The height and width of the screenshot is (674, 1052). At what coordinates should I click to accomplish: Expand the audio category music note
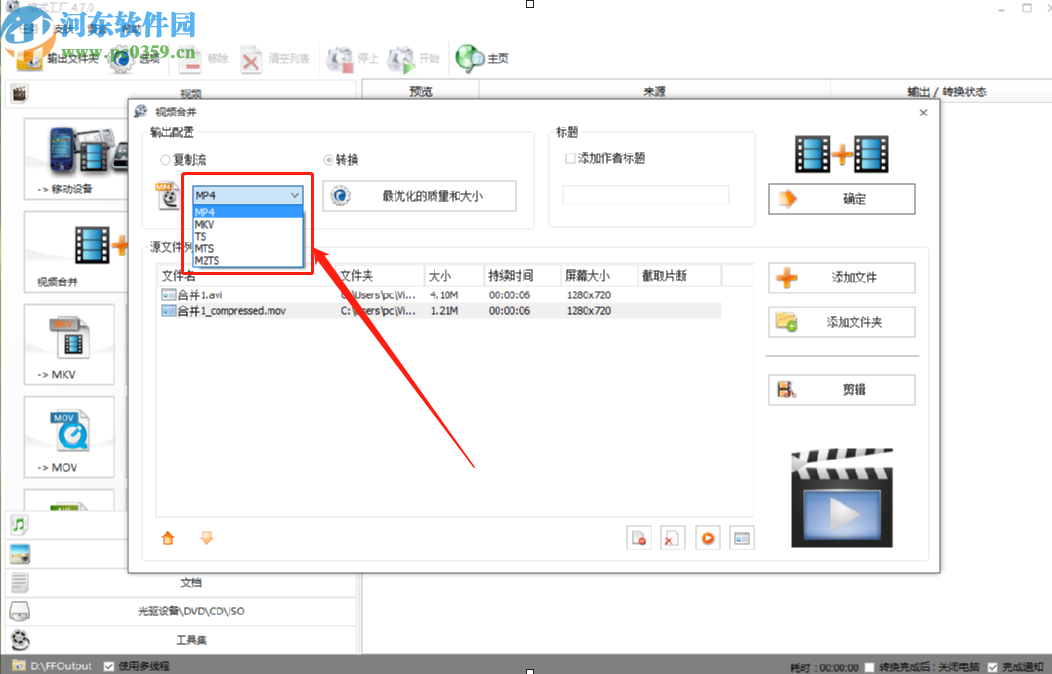pos(19,524)
